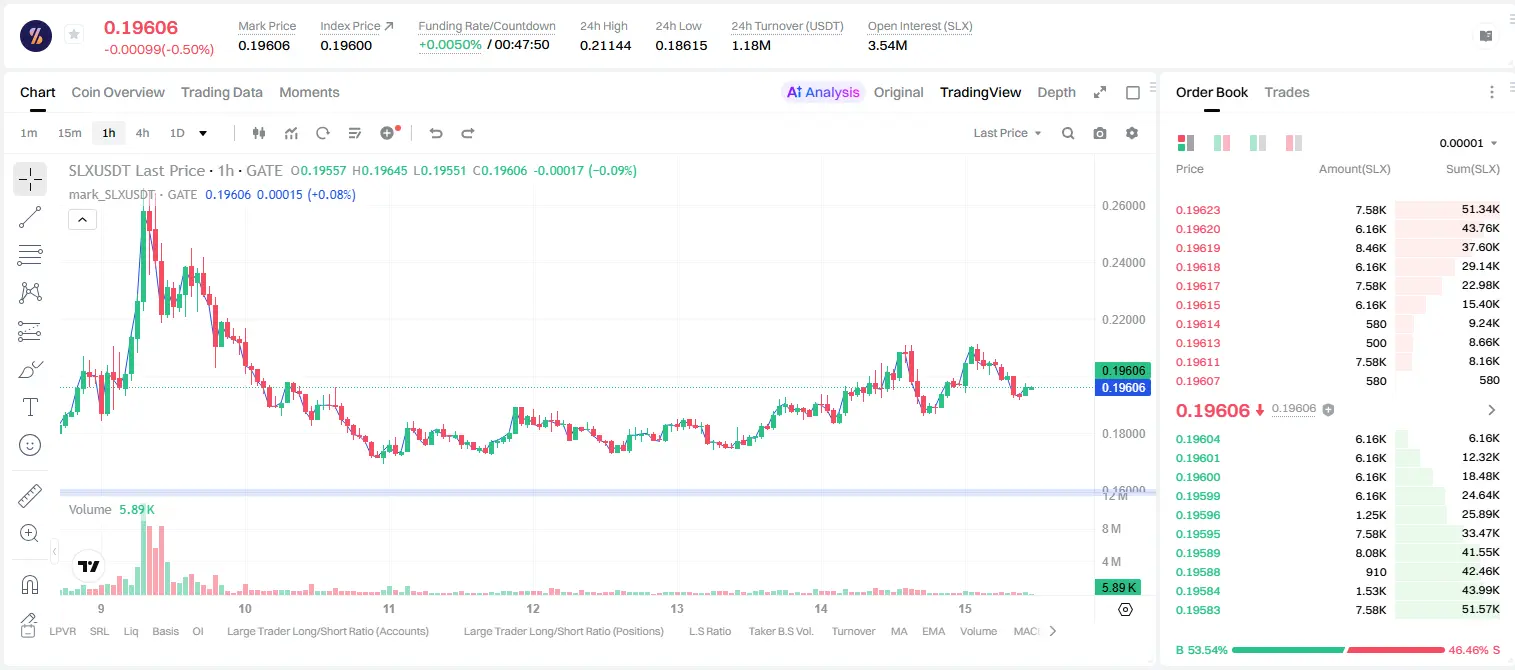Open the Coin Overview tab
Screen dimensions: 1515x670
point(118,92)
